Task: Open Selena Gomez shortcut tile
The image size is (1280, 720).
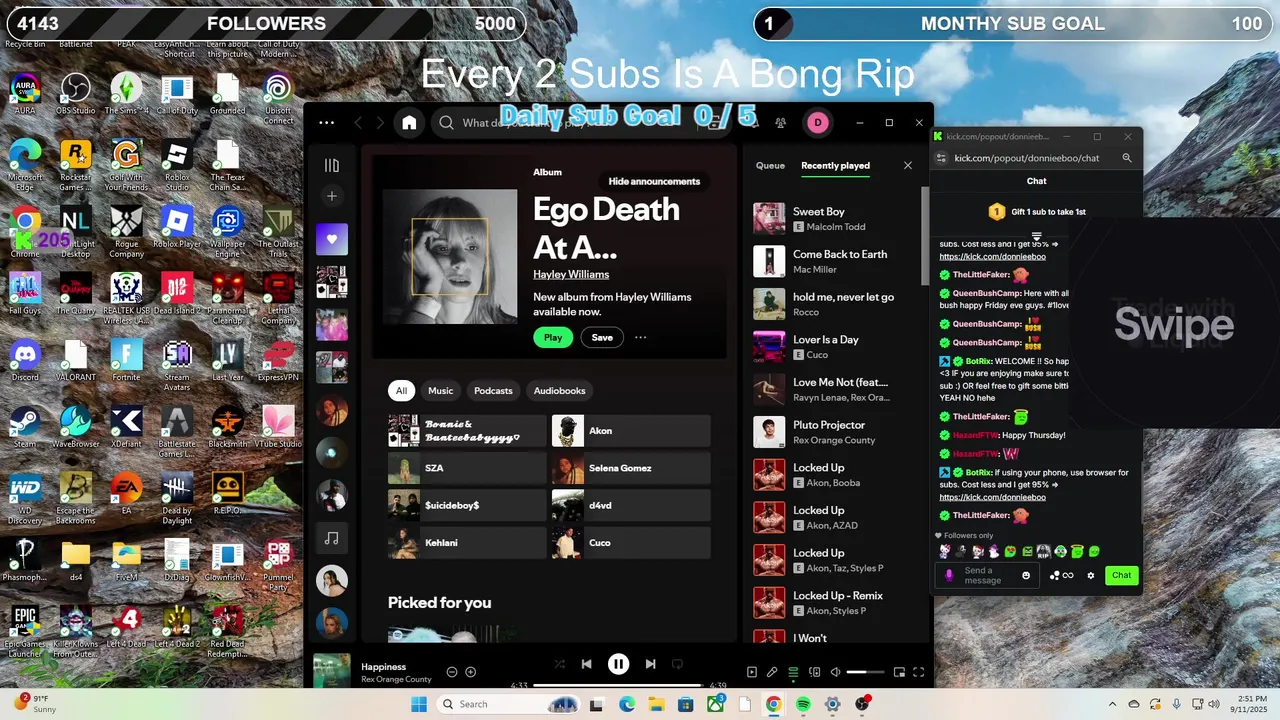Action: coord(631,468)
